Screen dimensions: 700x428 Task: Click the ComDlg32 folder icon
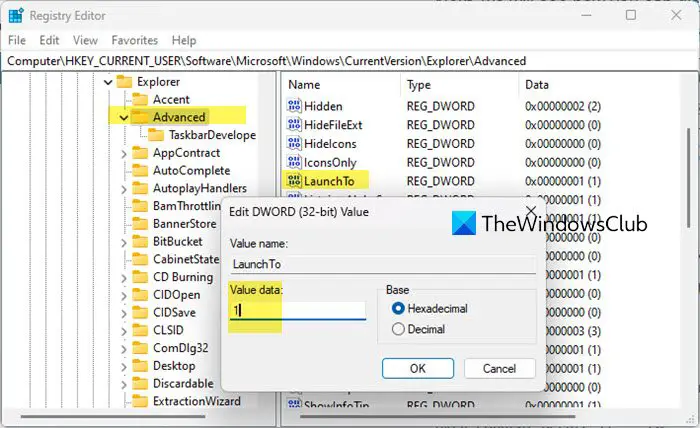click(140, 348)
